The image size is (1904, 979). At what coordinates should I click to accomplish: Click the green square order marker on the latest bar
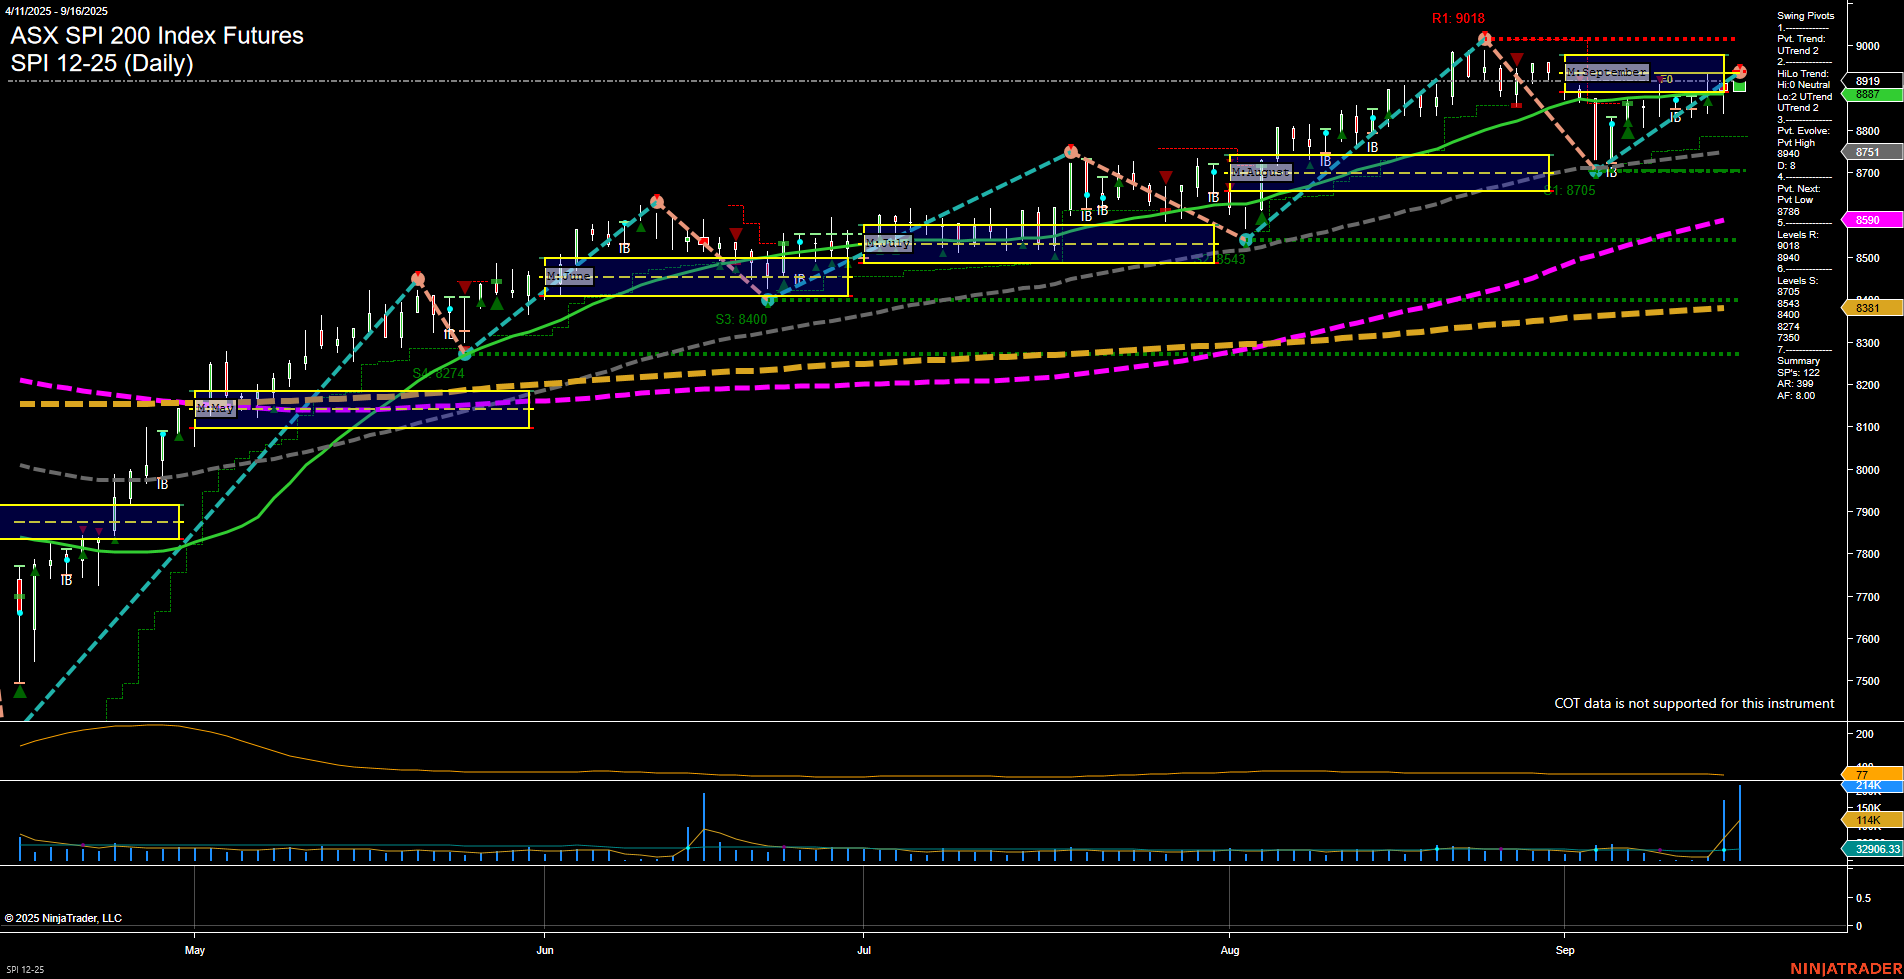pyautogui.click(x=1738, y=87)
